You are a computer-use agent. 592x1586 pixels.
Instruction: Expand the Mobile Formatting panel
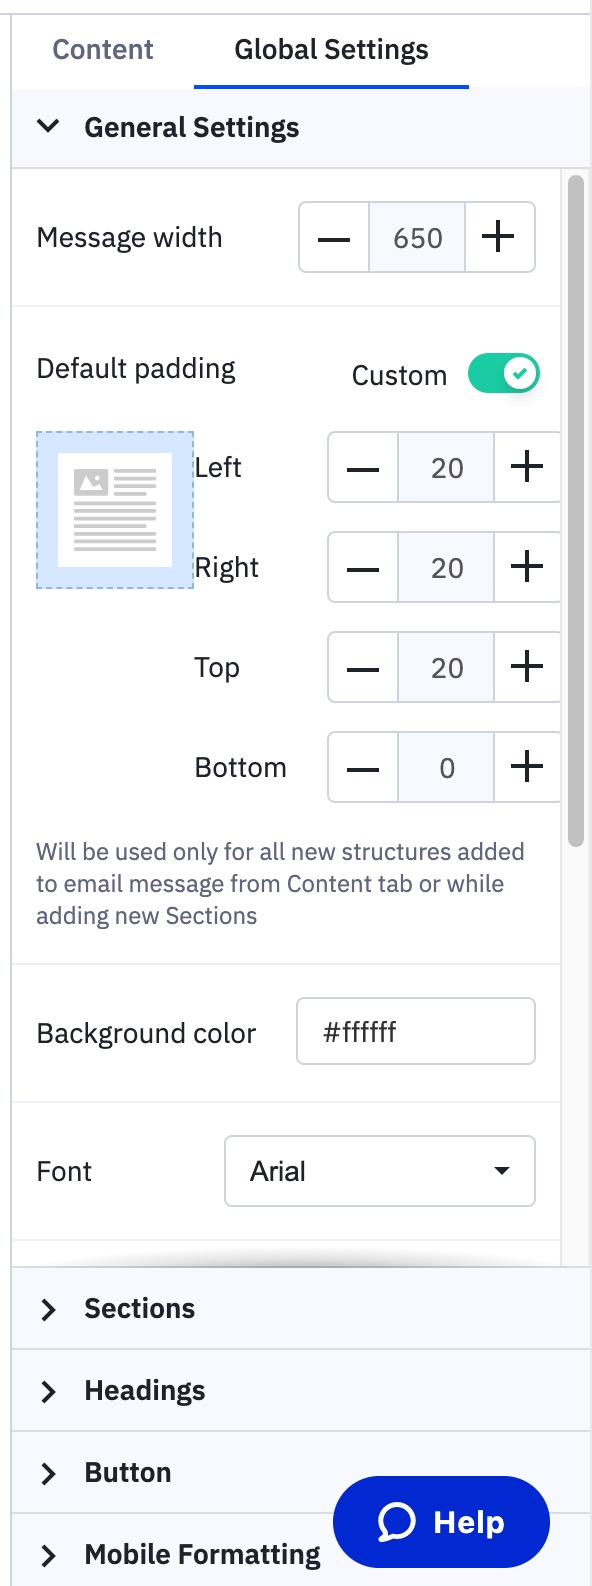point(201,1553)
